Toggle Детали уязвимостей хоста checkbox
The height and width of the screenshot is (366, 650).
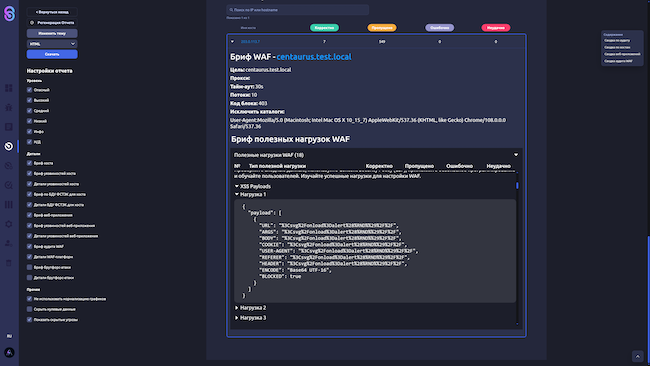(x=29, y=184)
